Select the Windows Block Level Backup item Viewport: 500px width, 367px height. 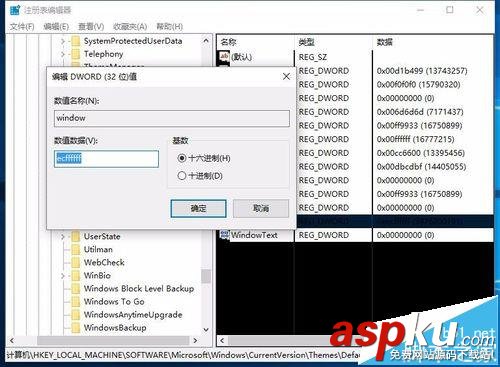point(139,289)
